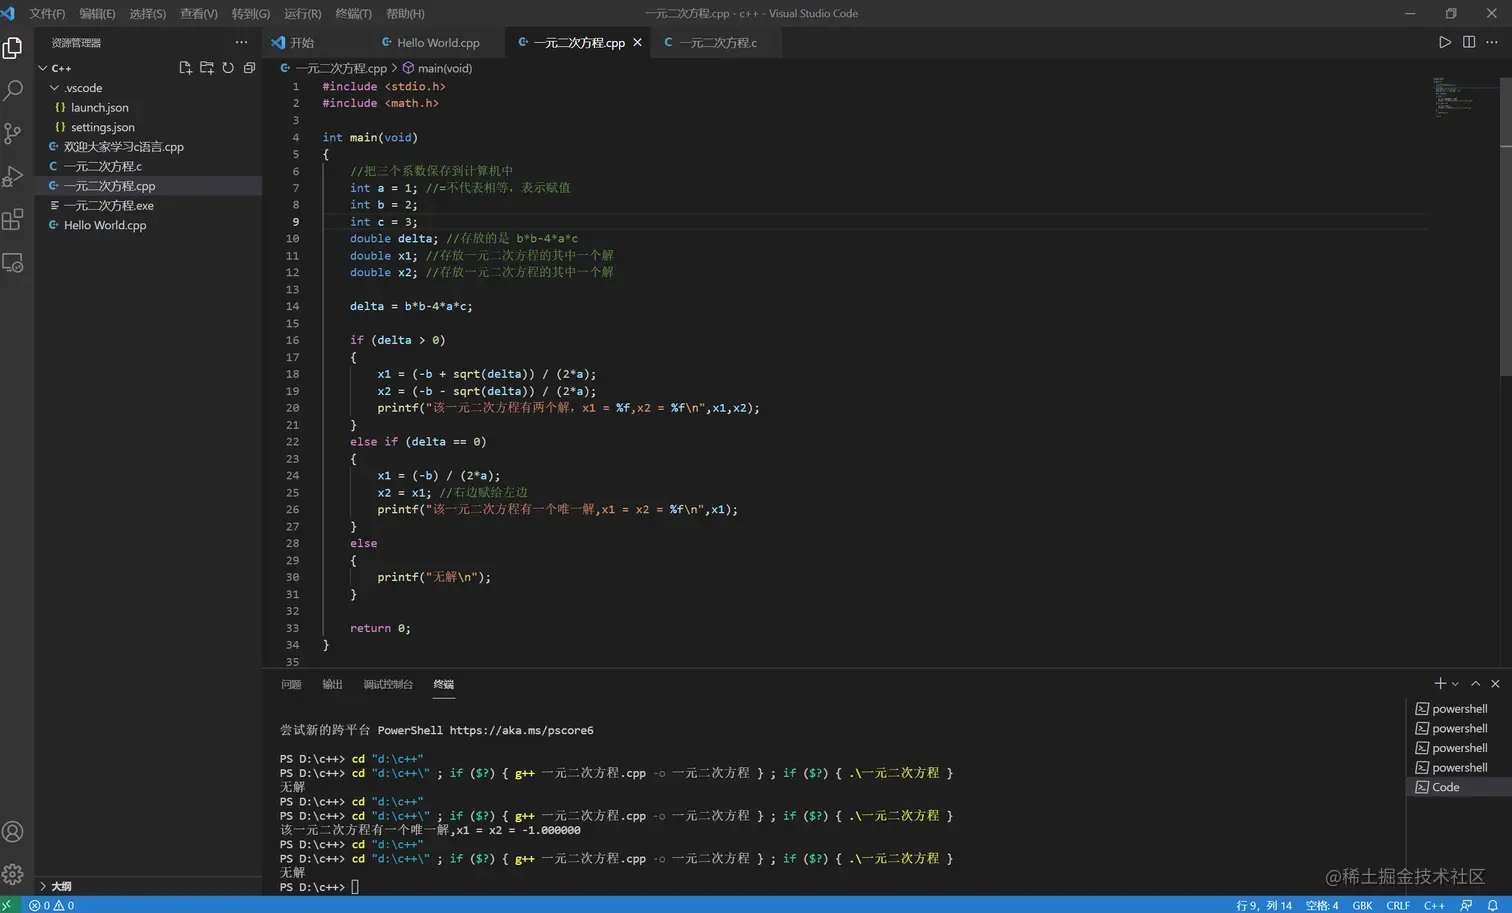
Task: Open launch.json in the explorer
Action: [99, 108]
